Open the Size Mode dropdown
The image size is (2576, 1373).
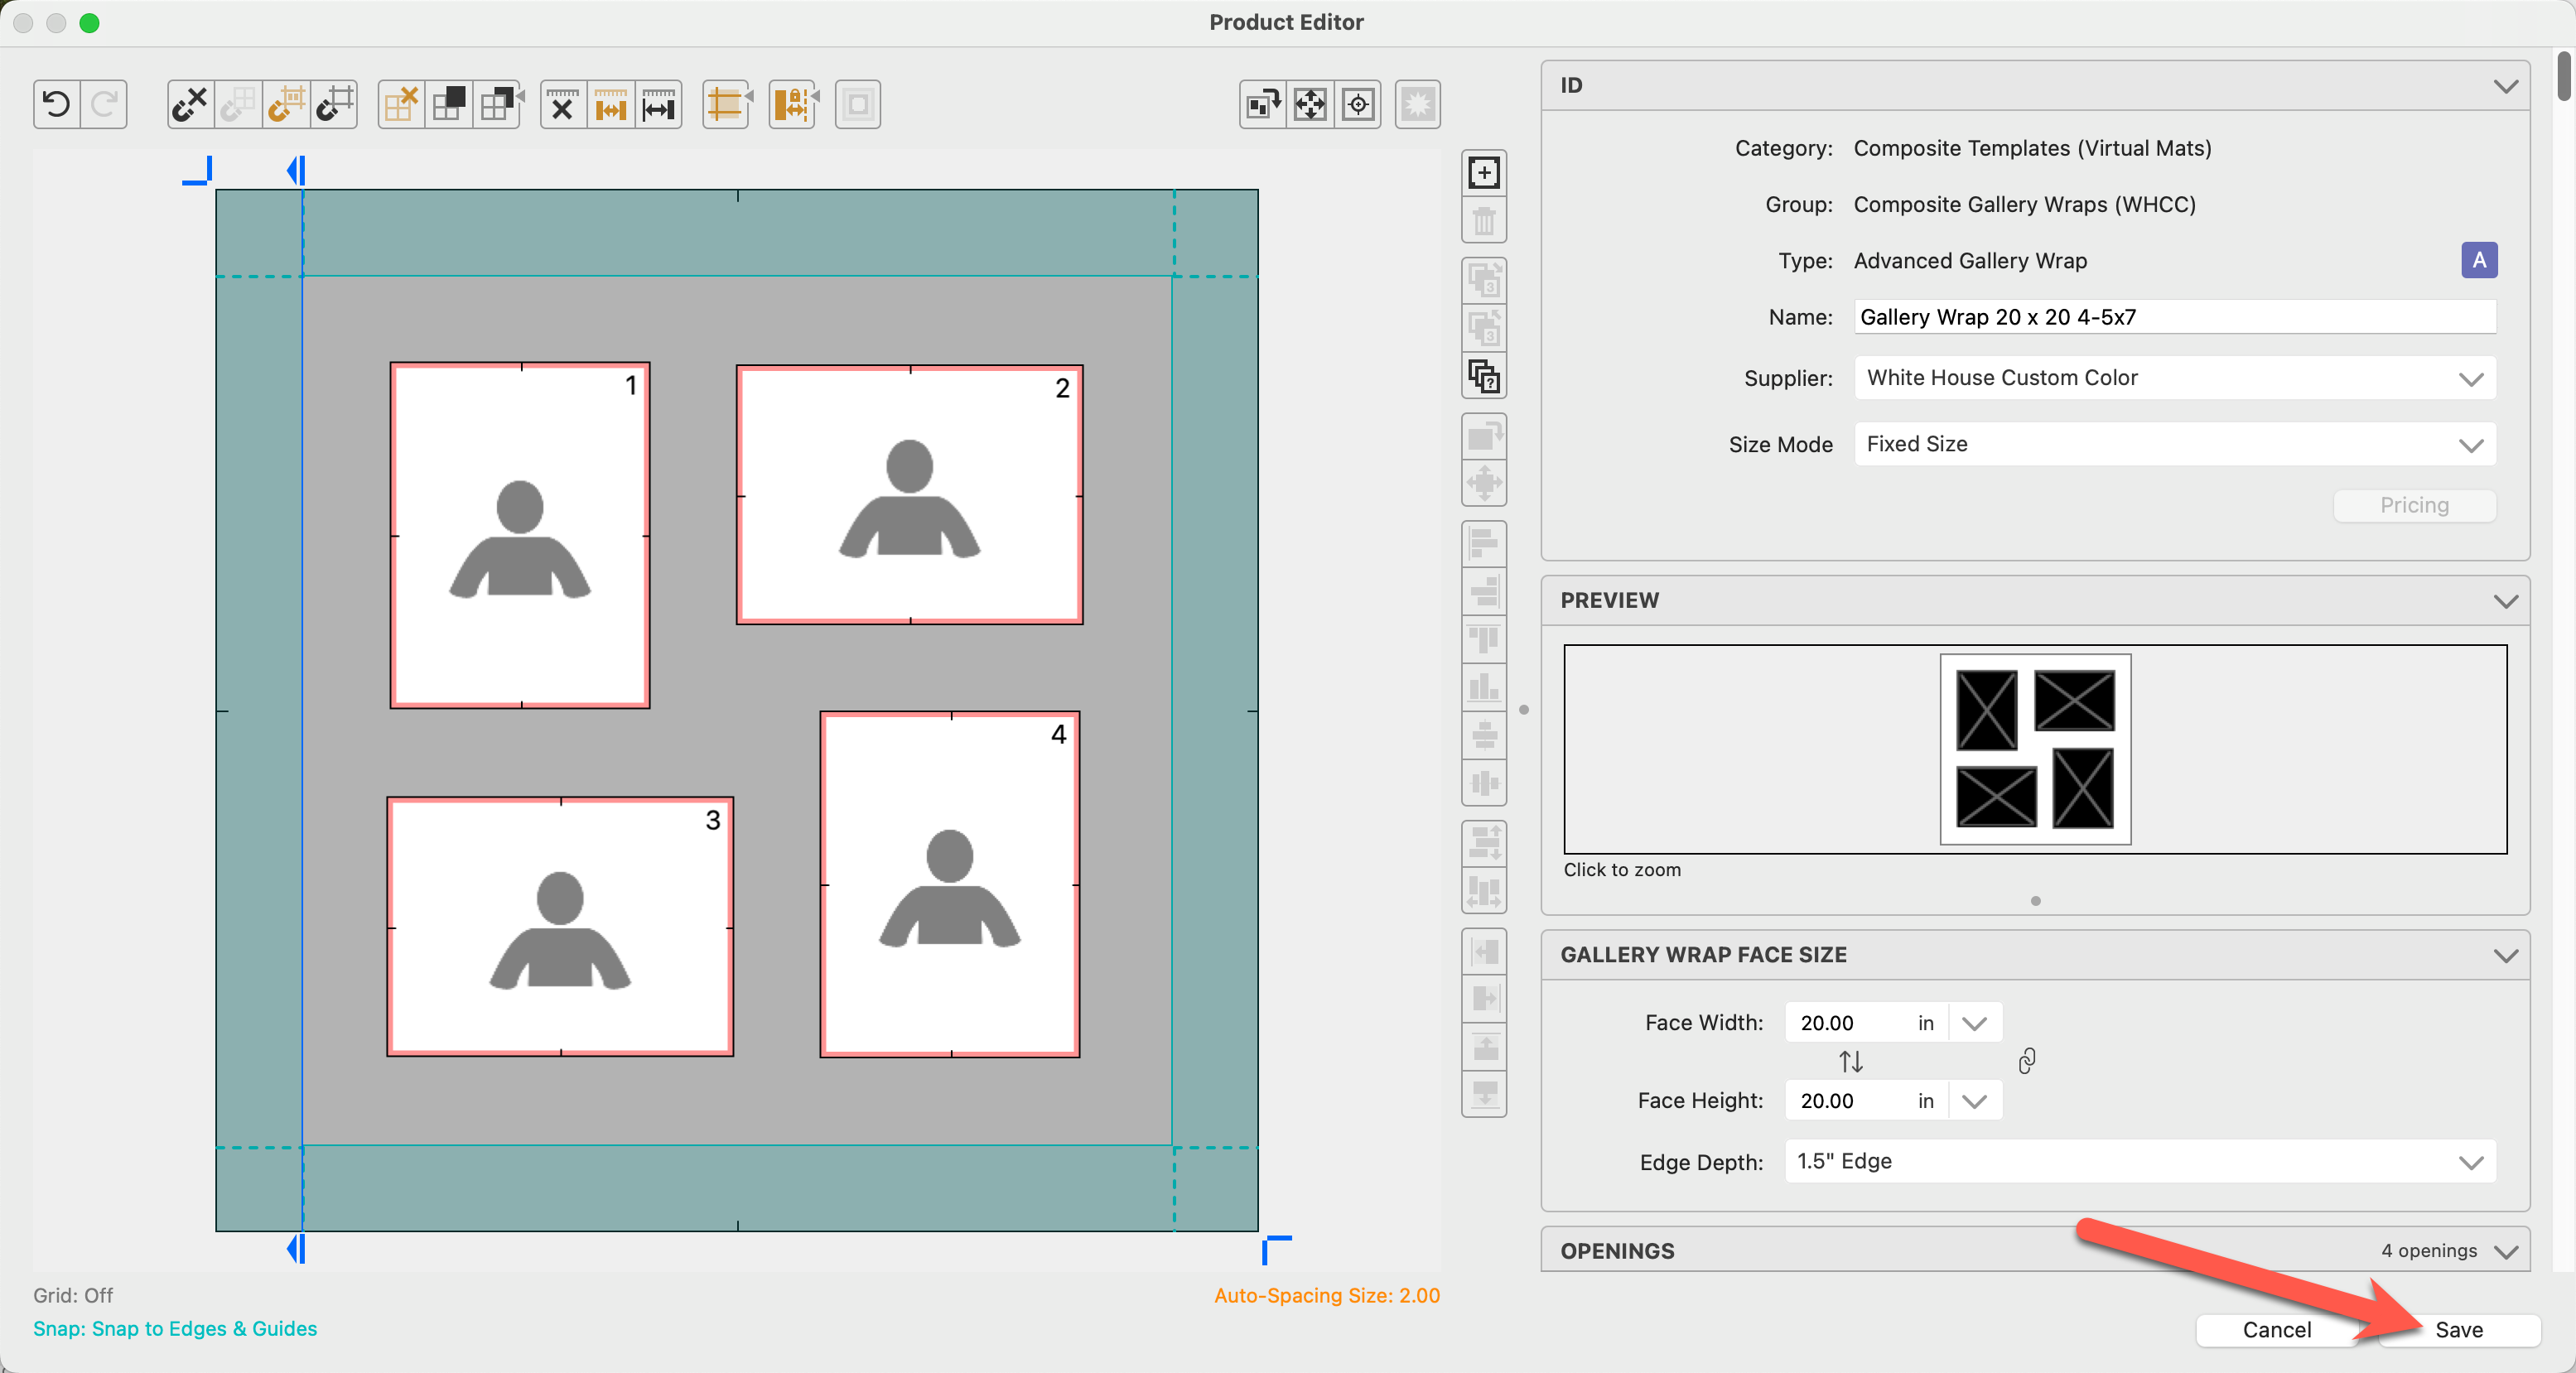click(2174, 444)
